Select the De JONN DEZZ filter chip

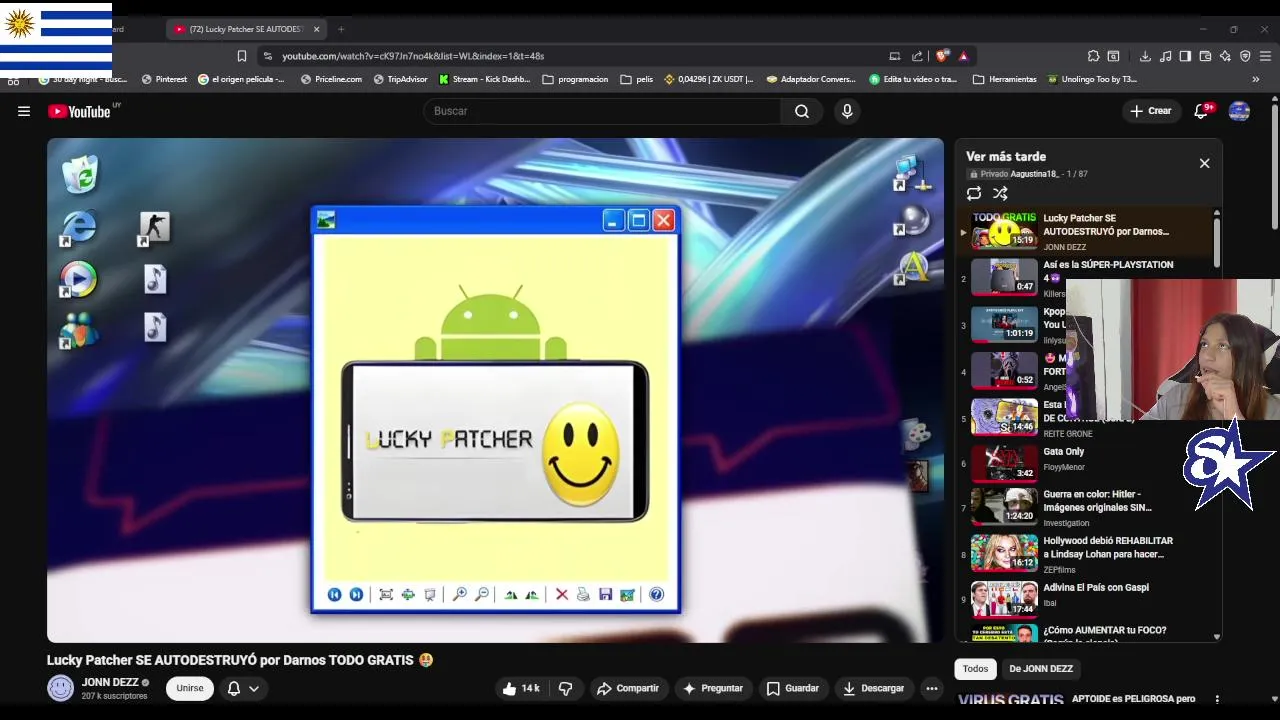[x=1040, y=669]
